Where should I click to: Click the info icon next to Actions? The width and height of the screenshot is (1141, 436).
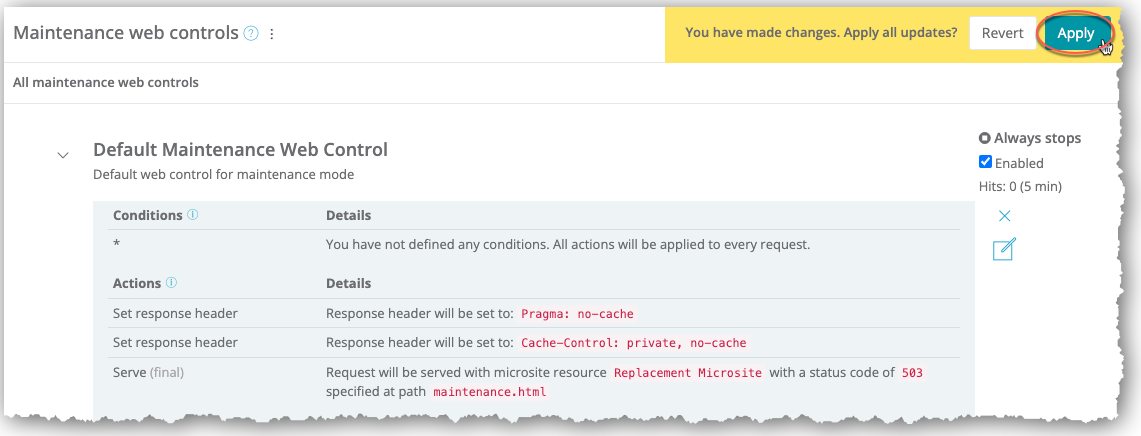[x=171, y=283]
